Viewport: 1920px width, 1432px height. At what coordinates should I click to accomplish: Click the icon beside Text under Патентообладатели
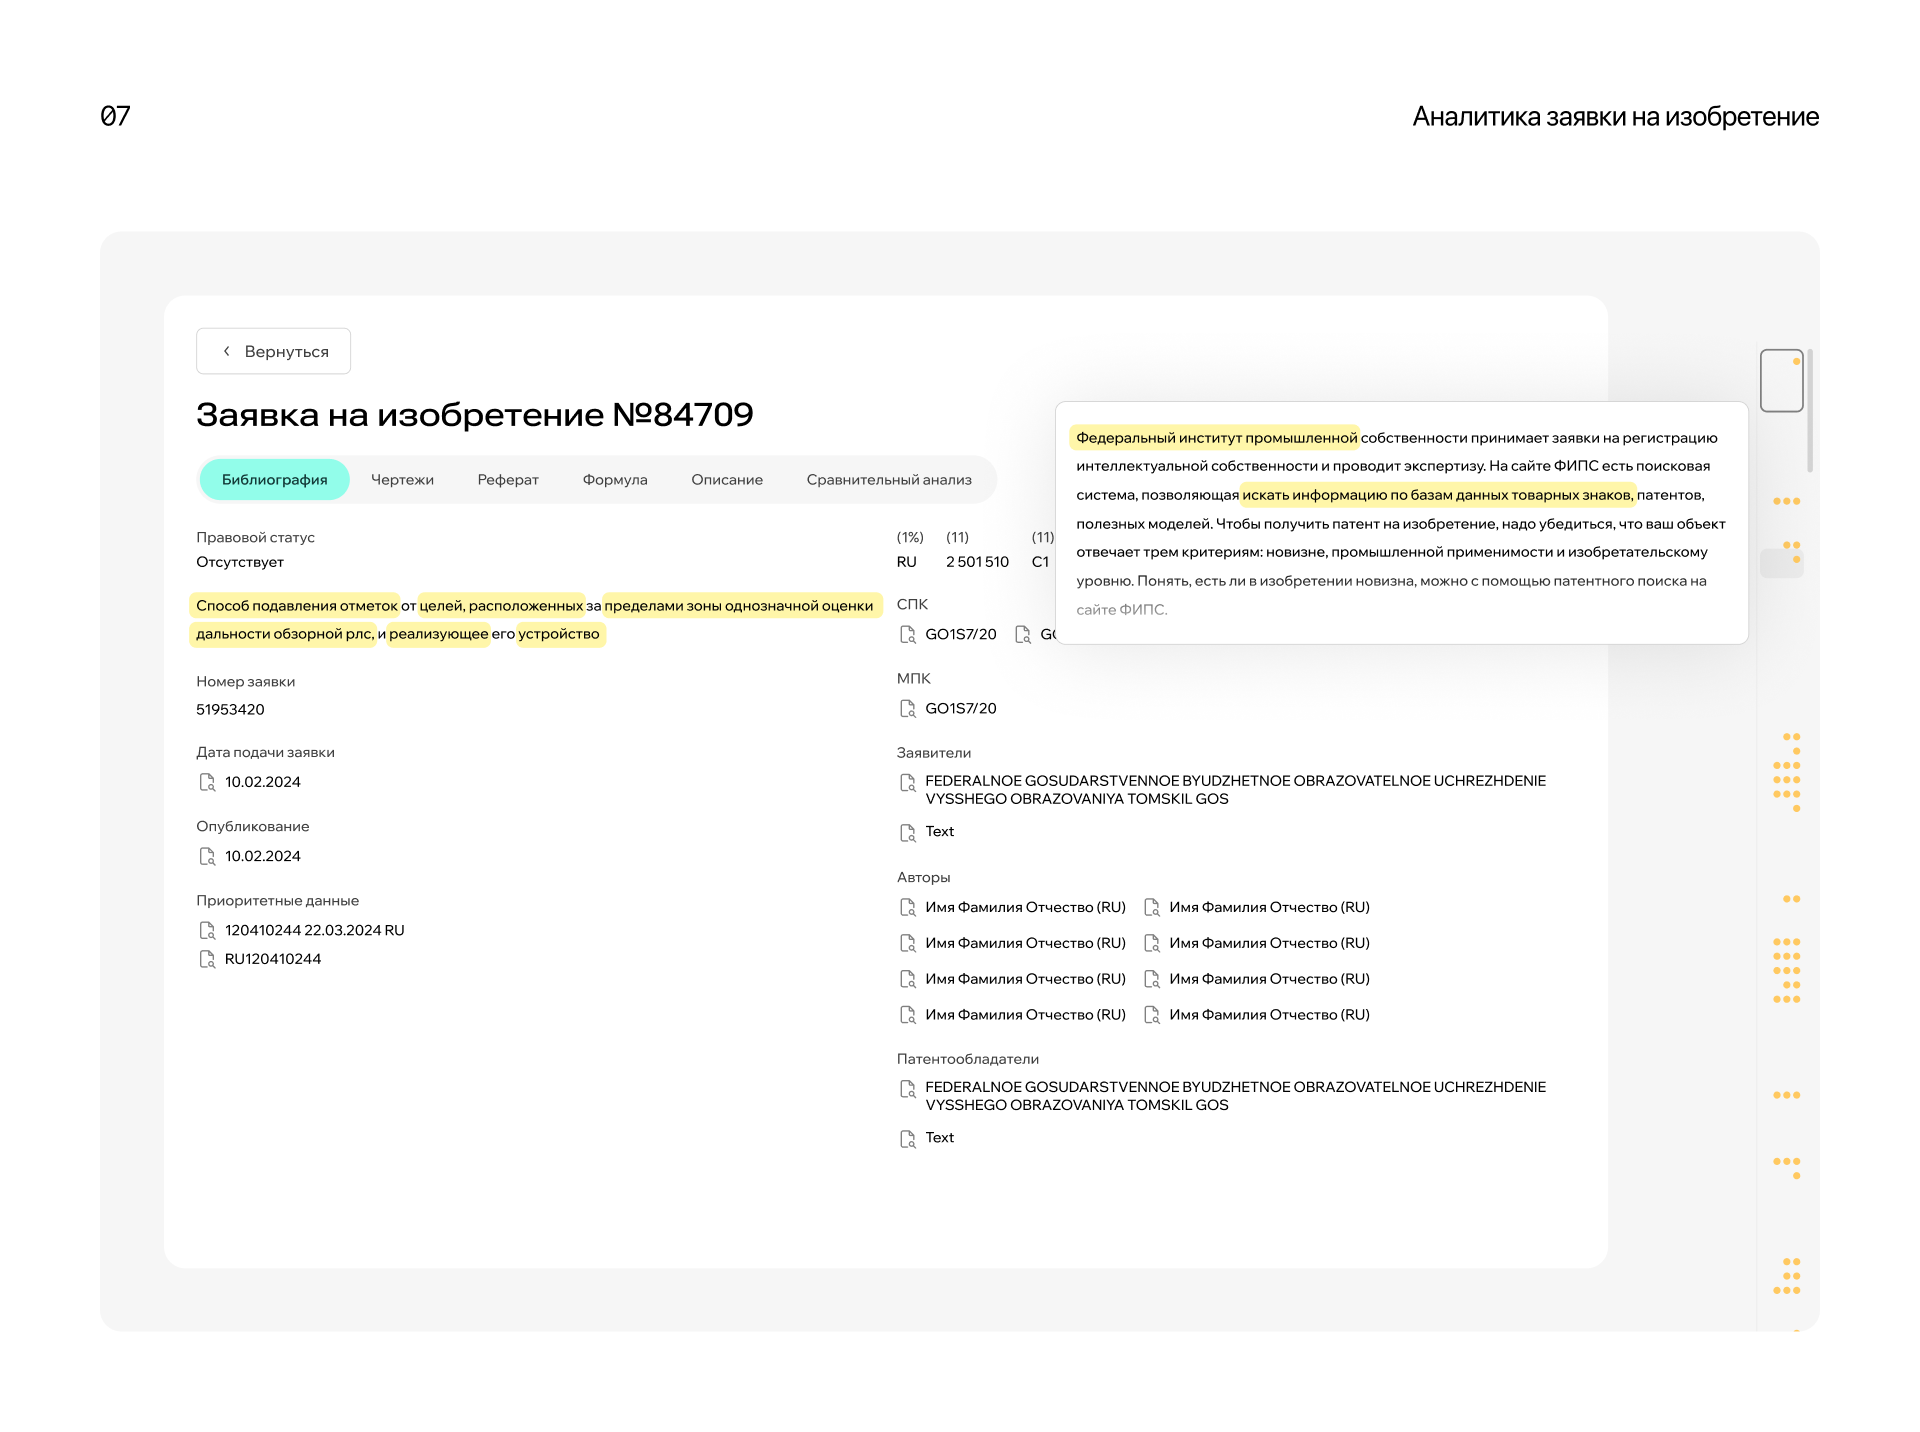click(907, 1138)
